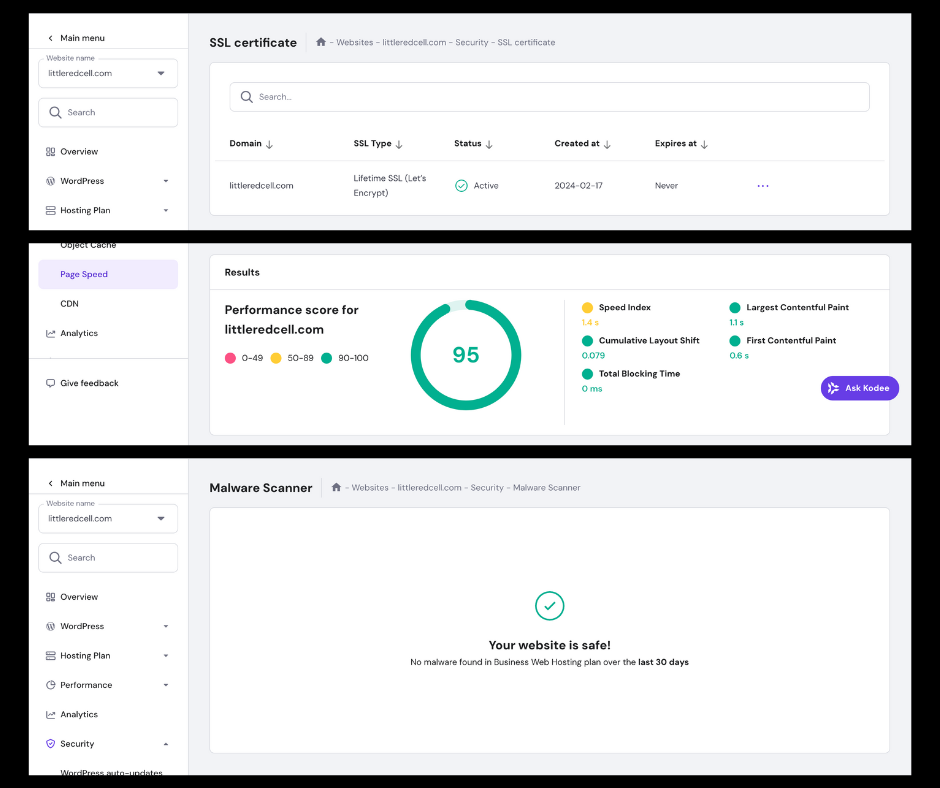Click the green website safe checkmark icon

(549, 605)
